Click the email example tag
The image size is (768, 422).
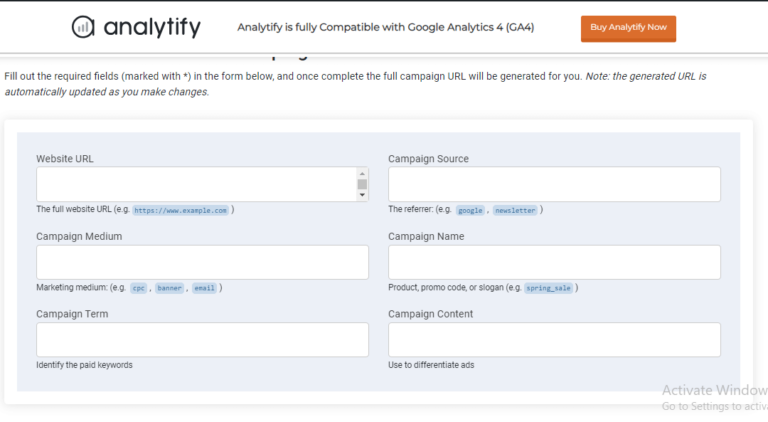[x=204, y=288]
